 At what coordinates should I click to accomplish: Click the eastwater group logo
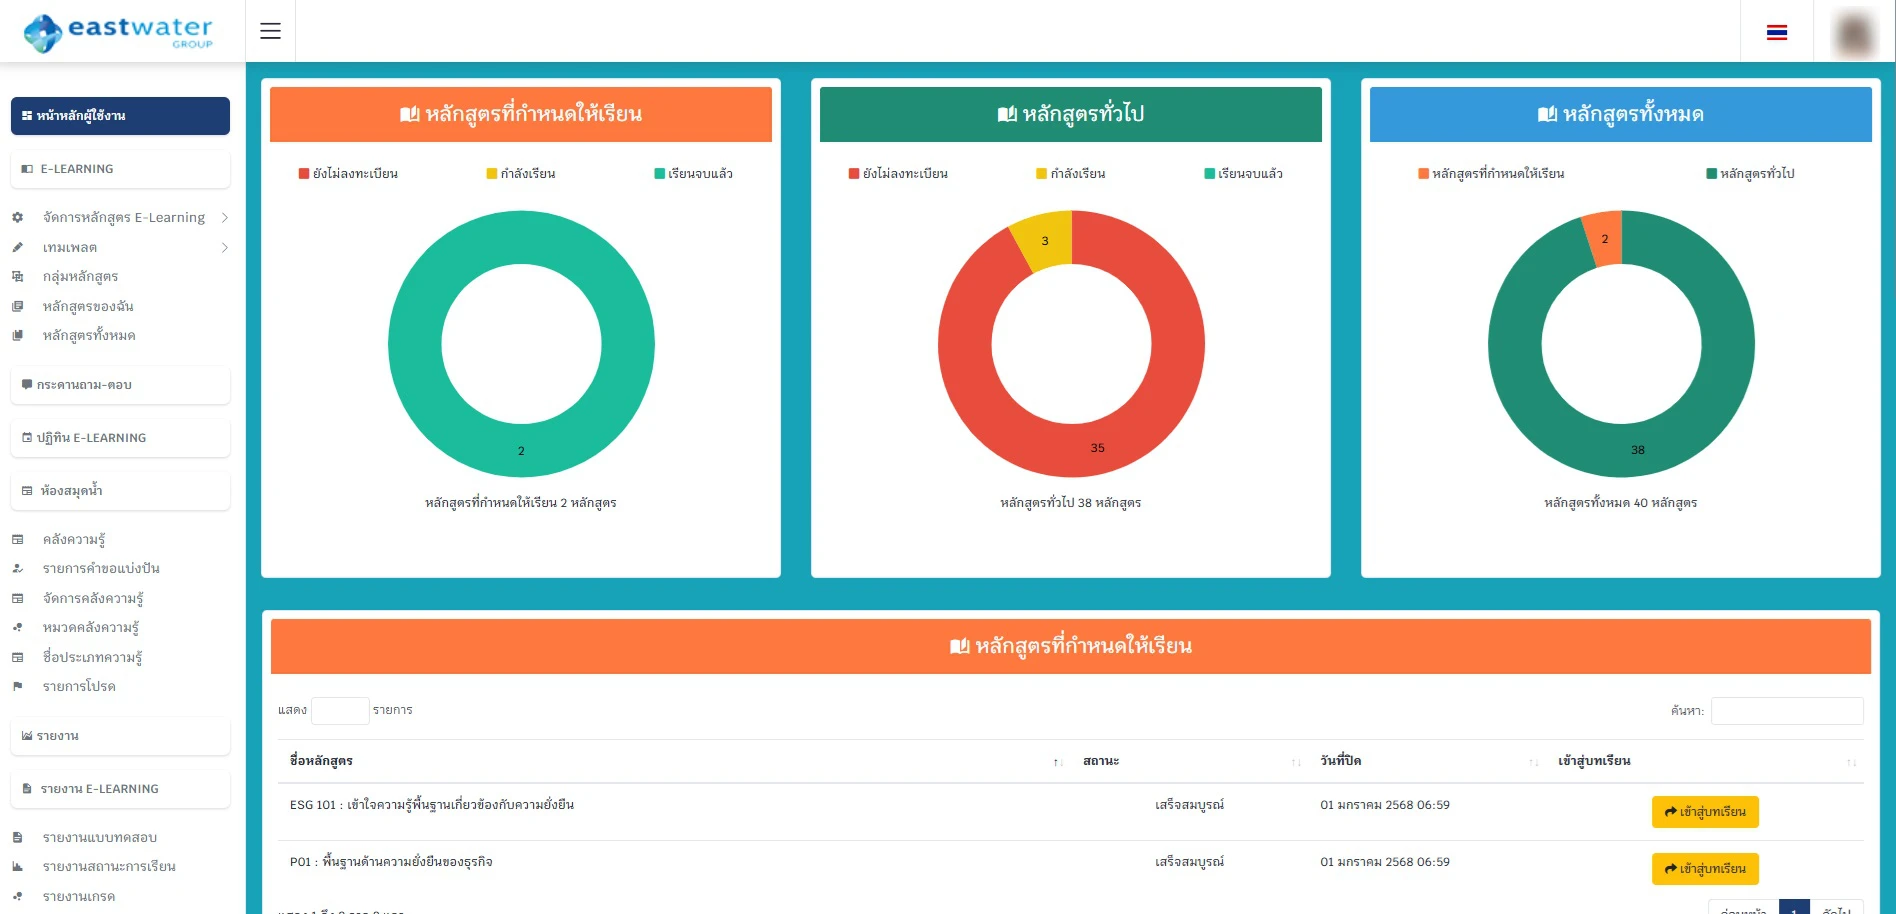coord(119,32)
